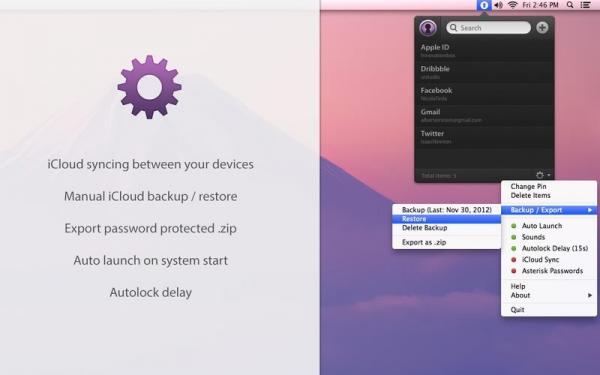The height and width of the screenshot is (375, 600).
Task: Open Spotlight search magnifier in menu bar
Action: (570, 5)
